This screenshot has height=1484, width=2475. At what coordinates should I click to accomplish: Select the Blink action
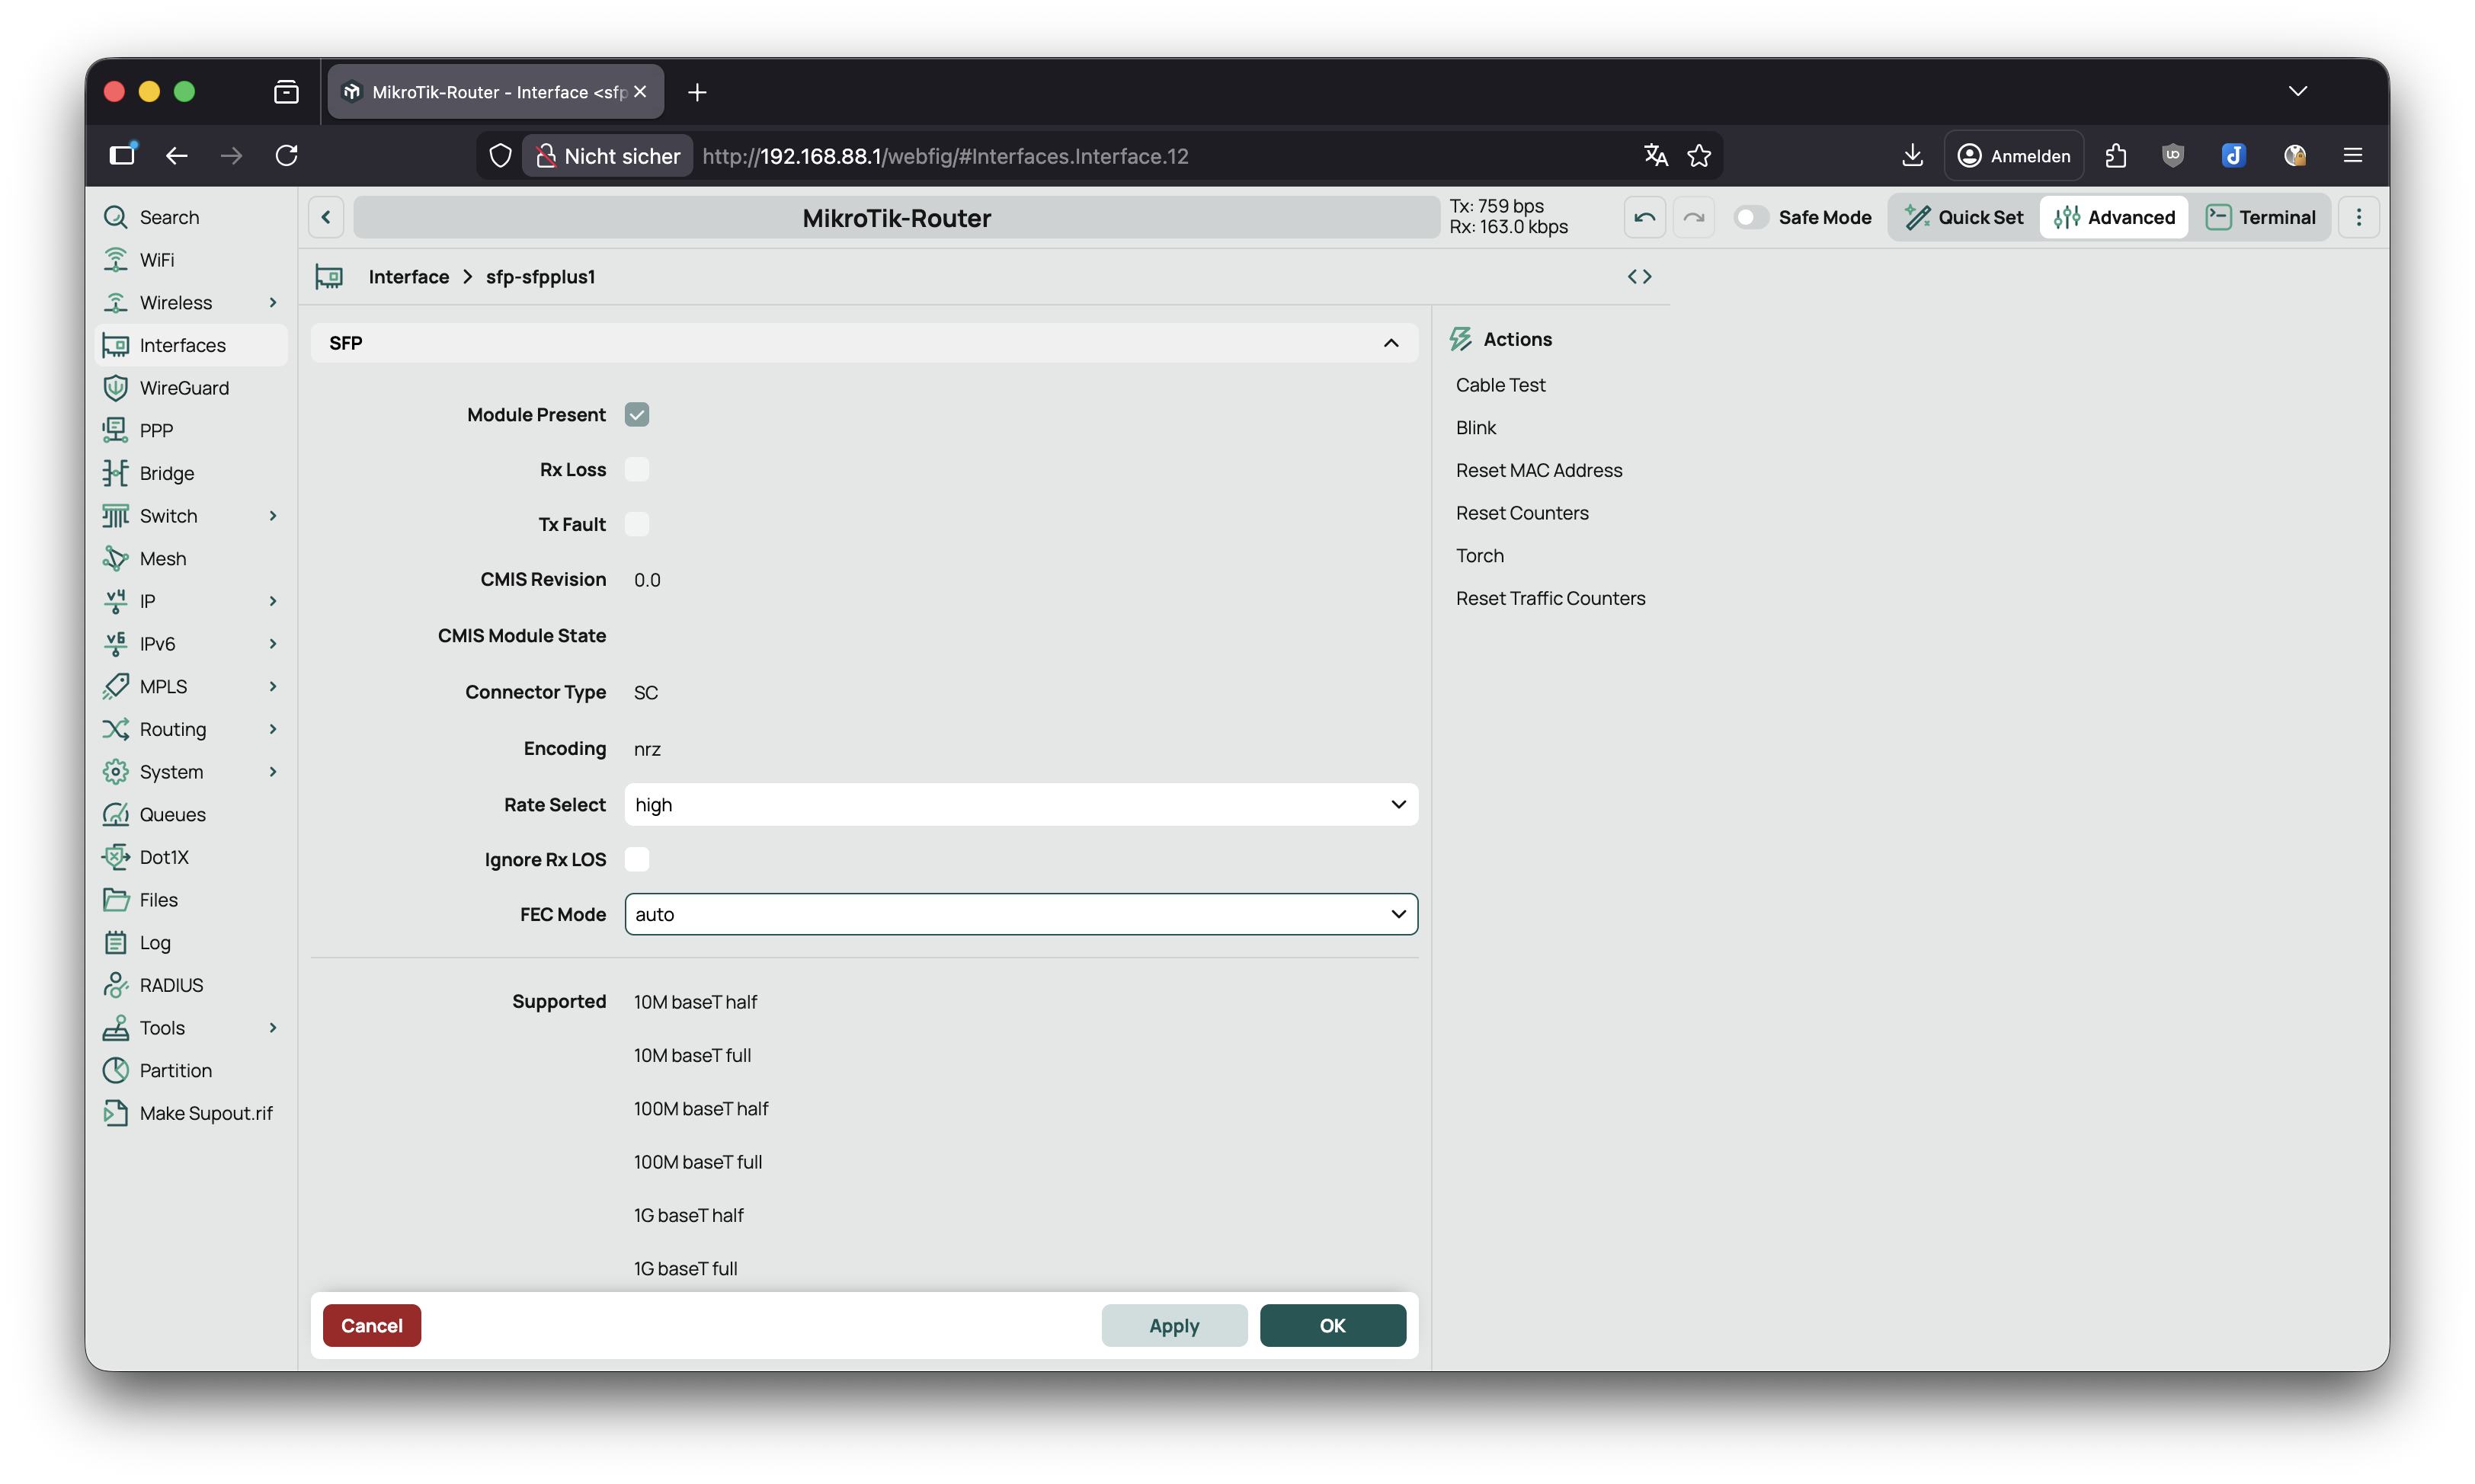pos(1475,428)
